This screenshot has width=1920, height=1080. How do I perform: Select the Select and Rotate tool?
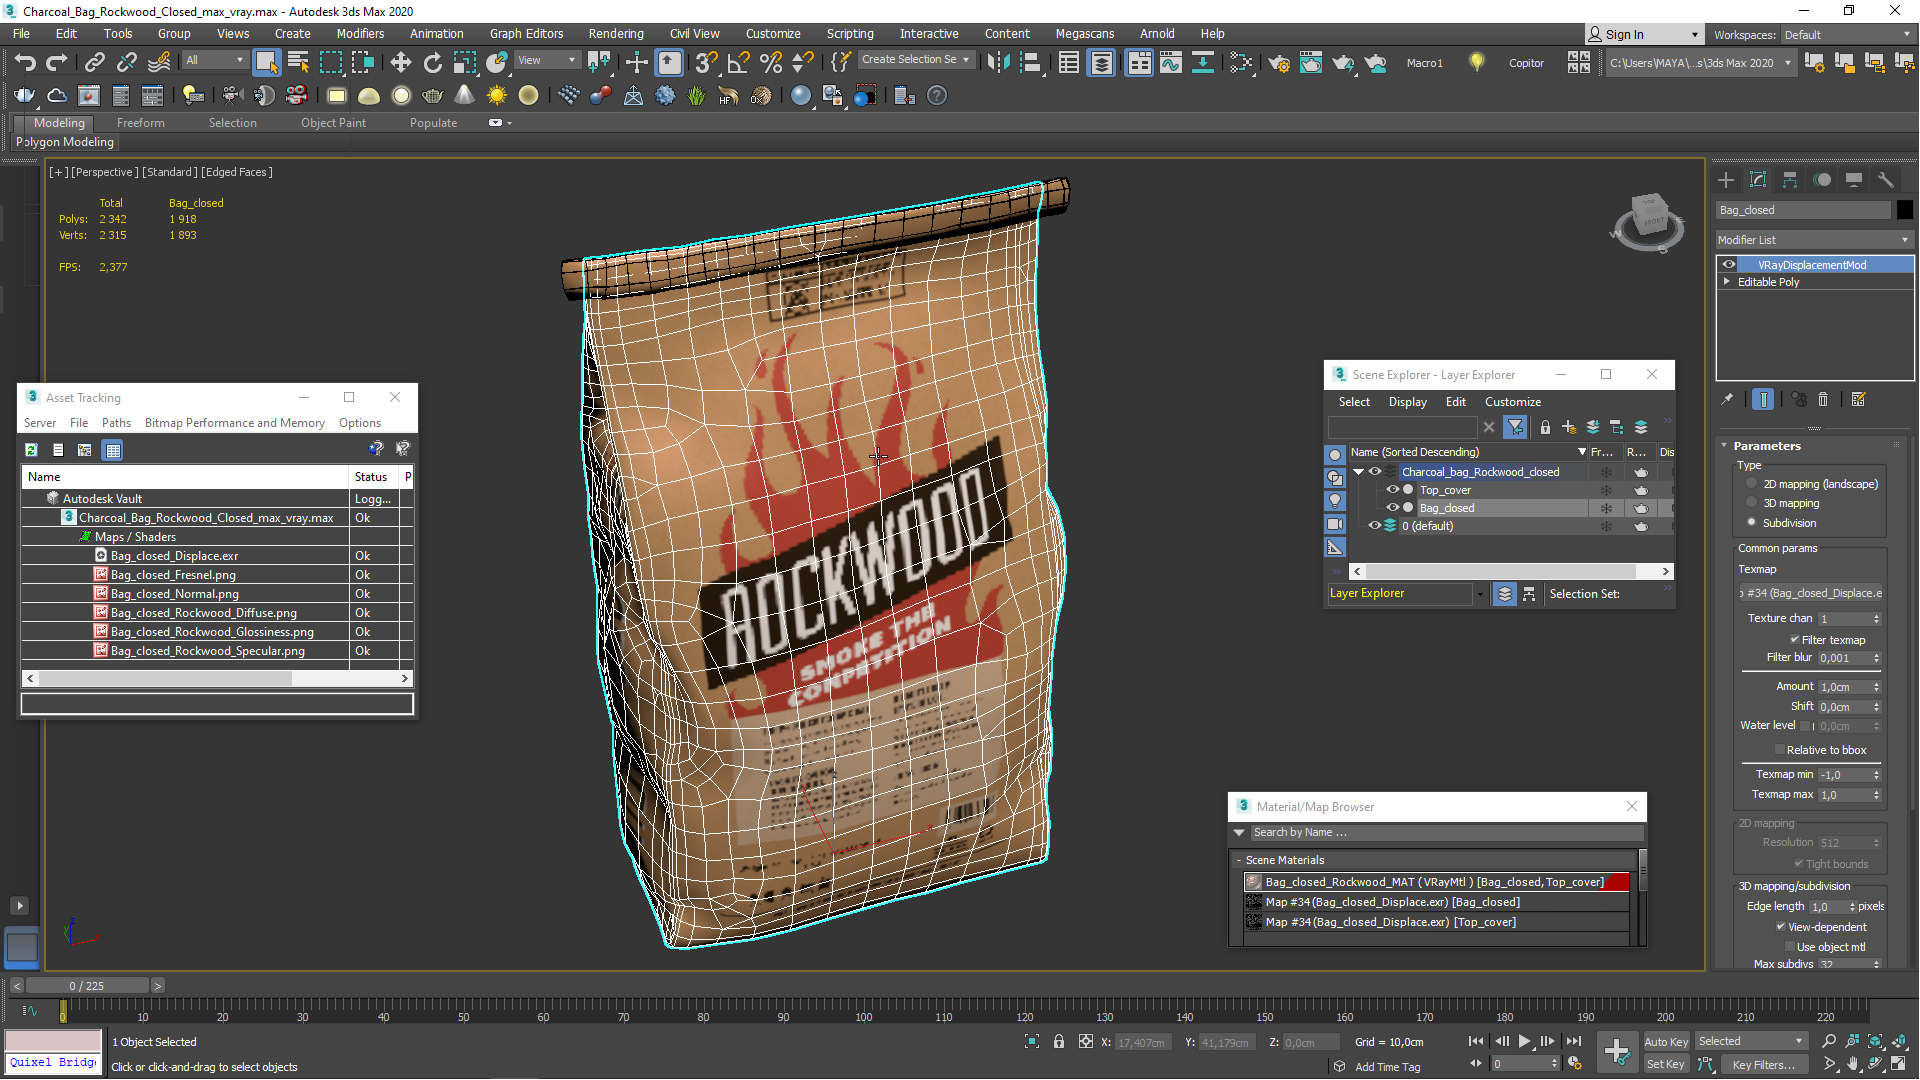(x=433, y=63)
